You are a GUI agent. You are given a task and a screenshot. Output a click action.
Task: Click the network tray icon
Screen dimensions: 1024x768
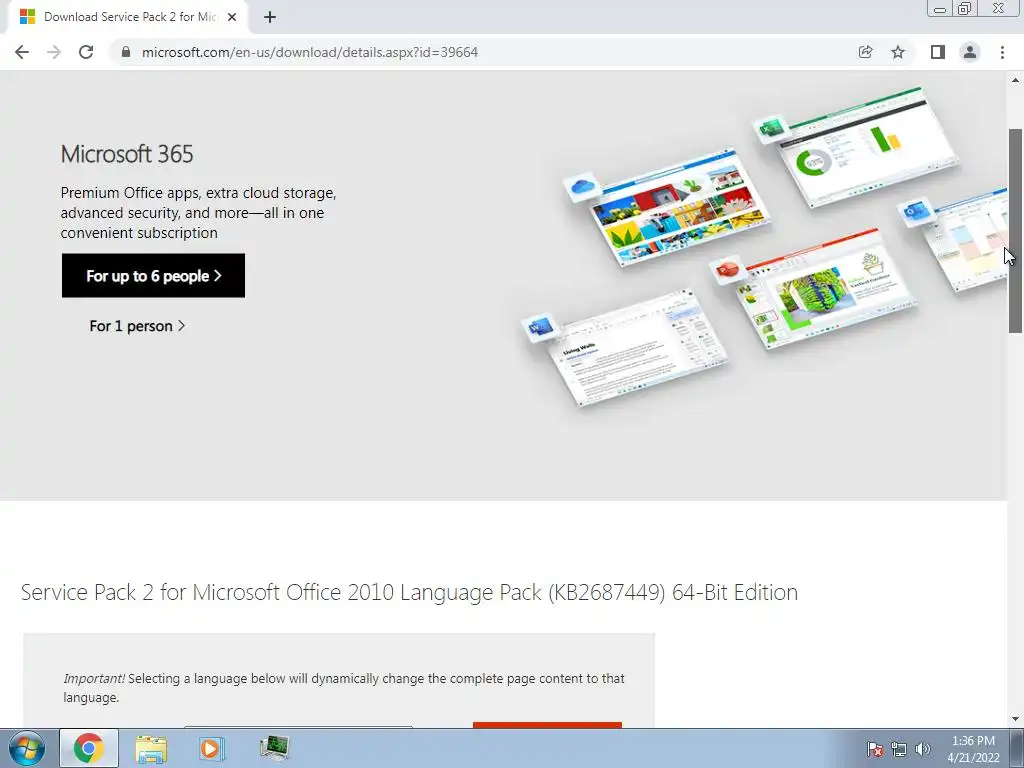pos(899,749)
